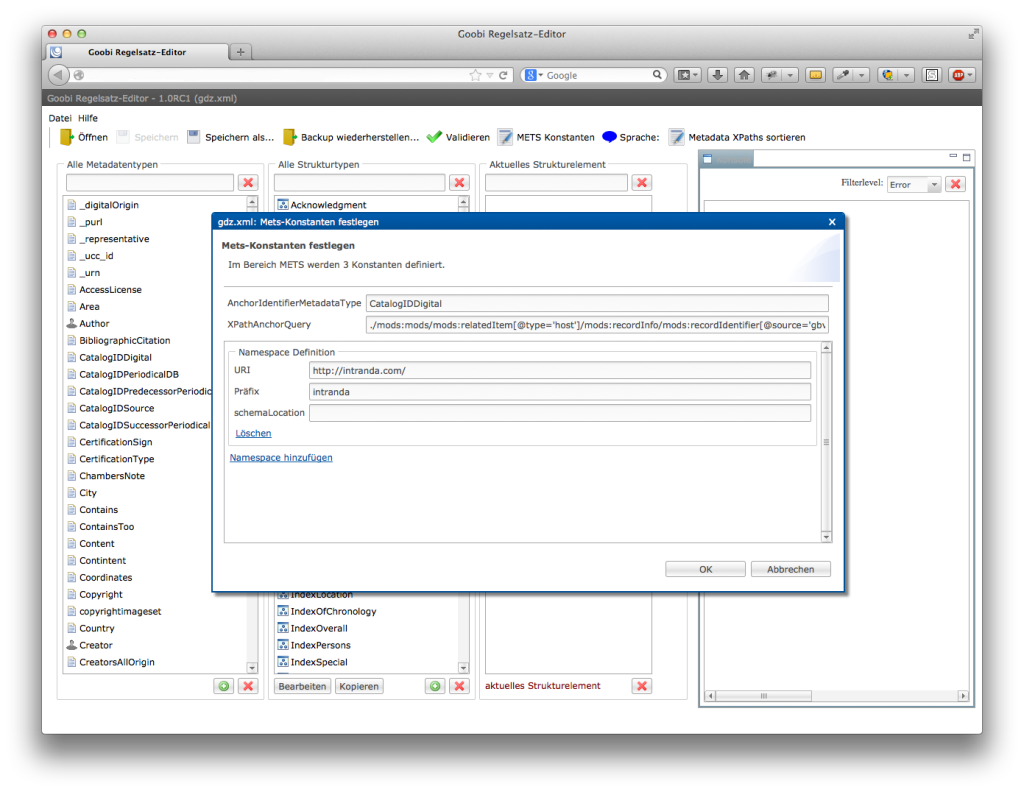Bookmark page with star icon

[475, 75]
